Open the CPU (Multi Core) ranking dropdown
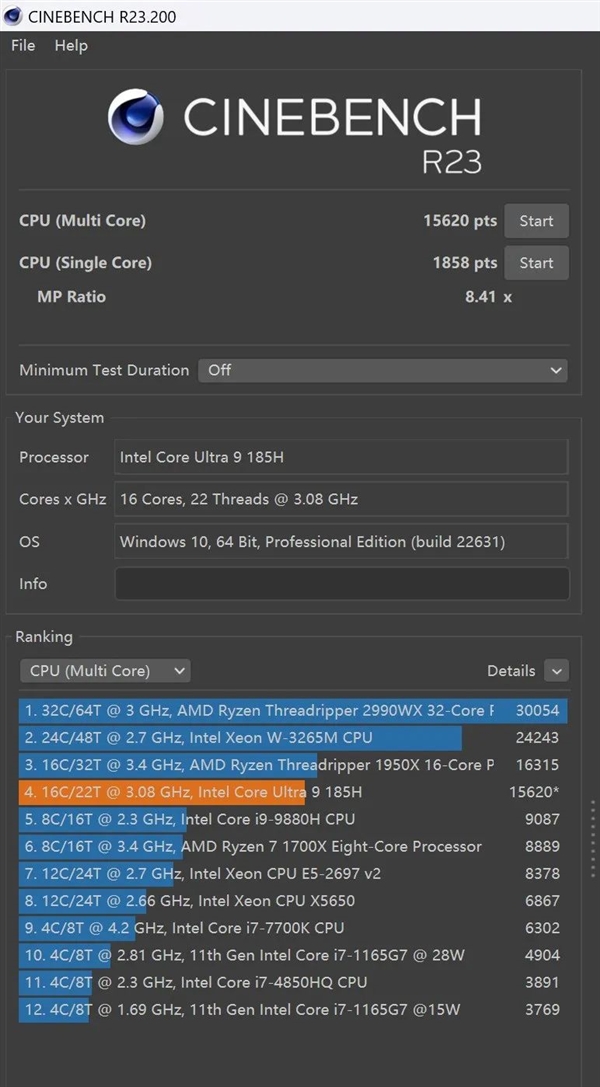600x1087 pixels. click(105, 671)
